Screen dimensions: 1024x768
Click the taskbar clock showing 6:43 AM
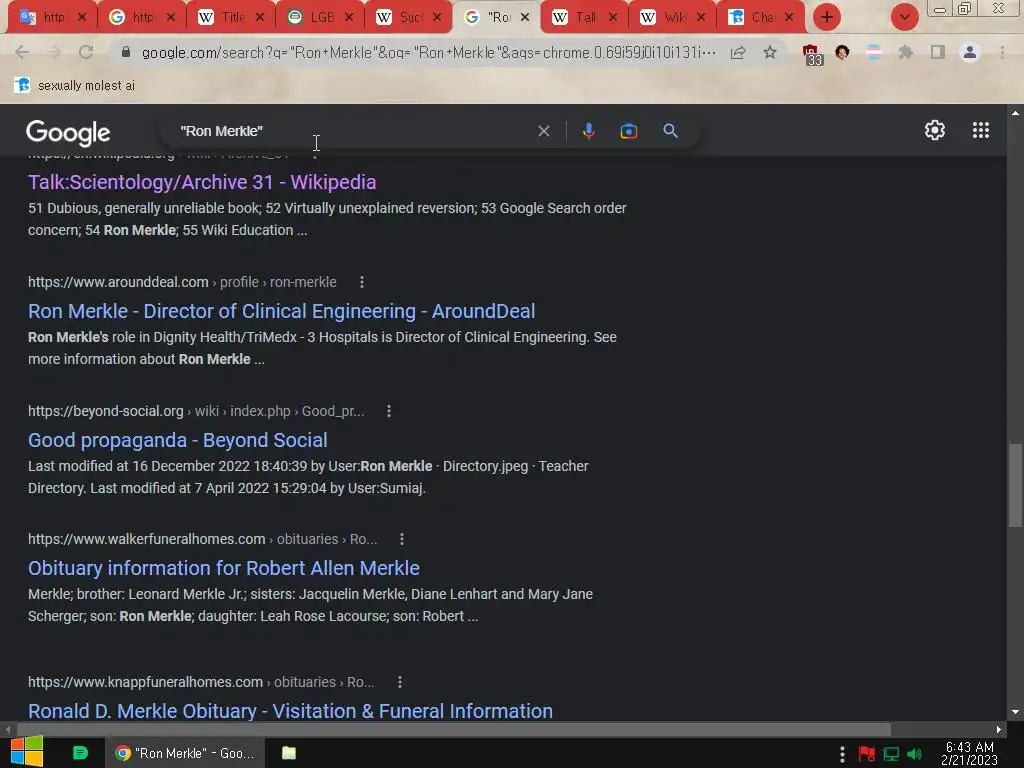(x=969, y=753)
